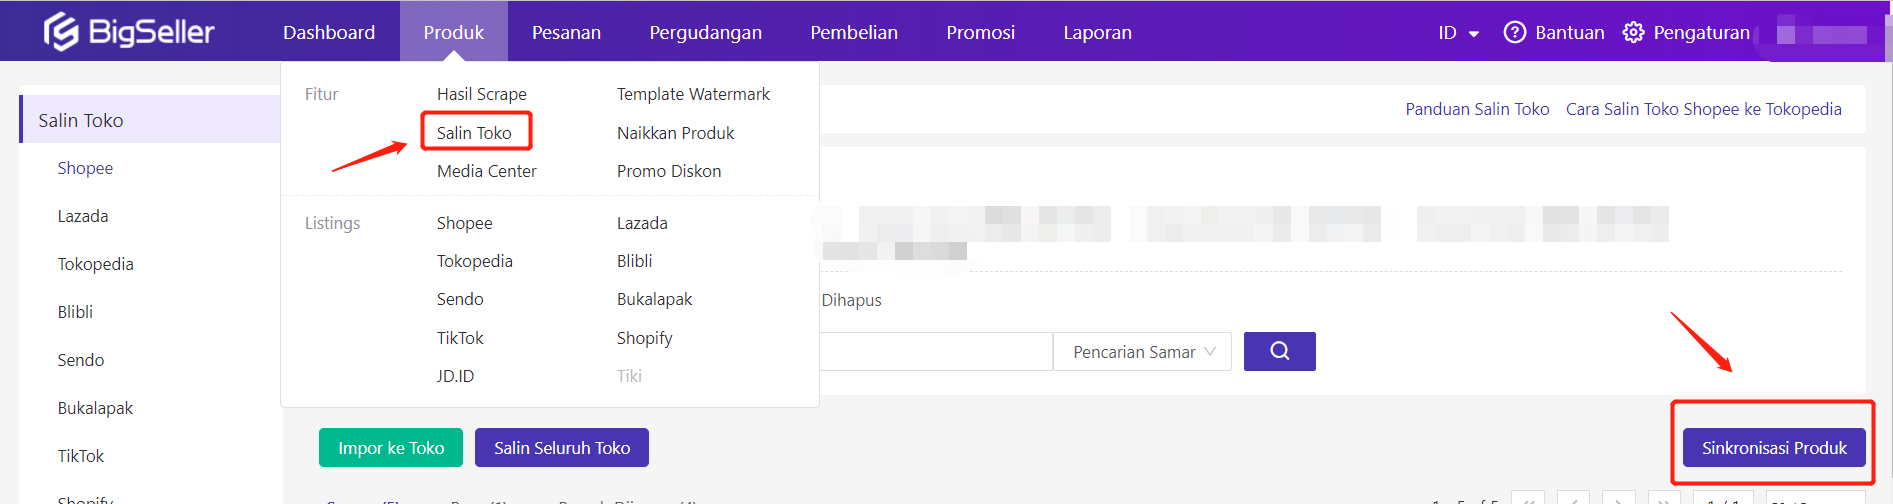
Task: Open the Pembelian menu
Action: point(854,32)
